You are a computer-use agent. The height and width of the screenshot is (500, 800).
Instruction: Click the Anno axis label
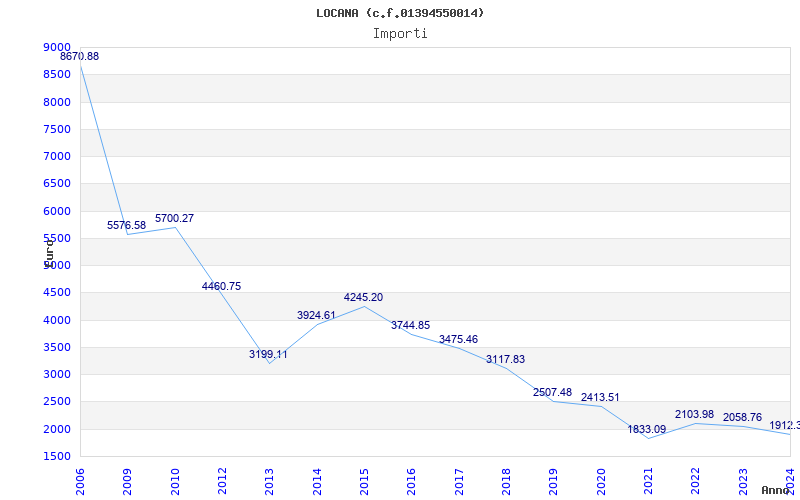pyautogui.click(x=776, y=490)
